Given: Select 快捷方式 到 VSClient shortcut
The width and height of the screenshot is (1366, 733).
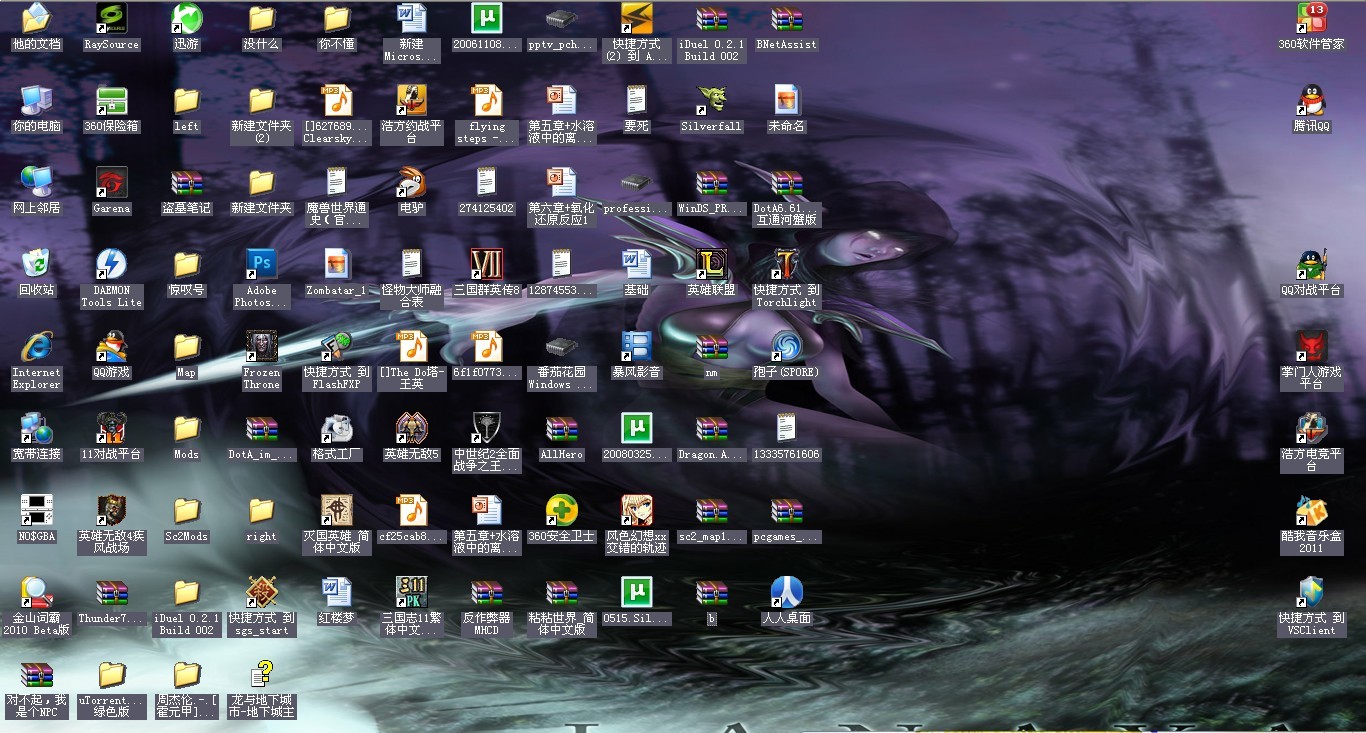Looking at the screenshot, I should 1311,592.
